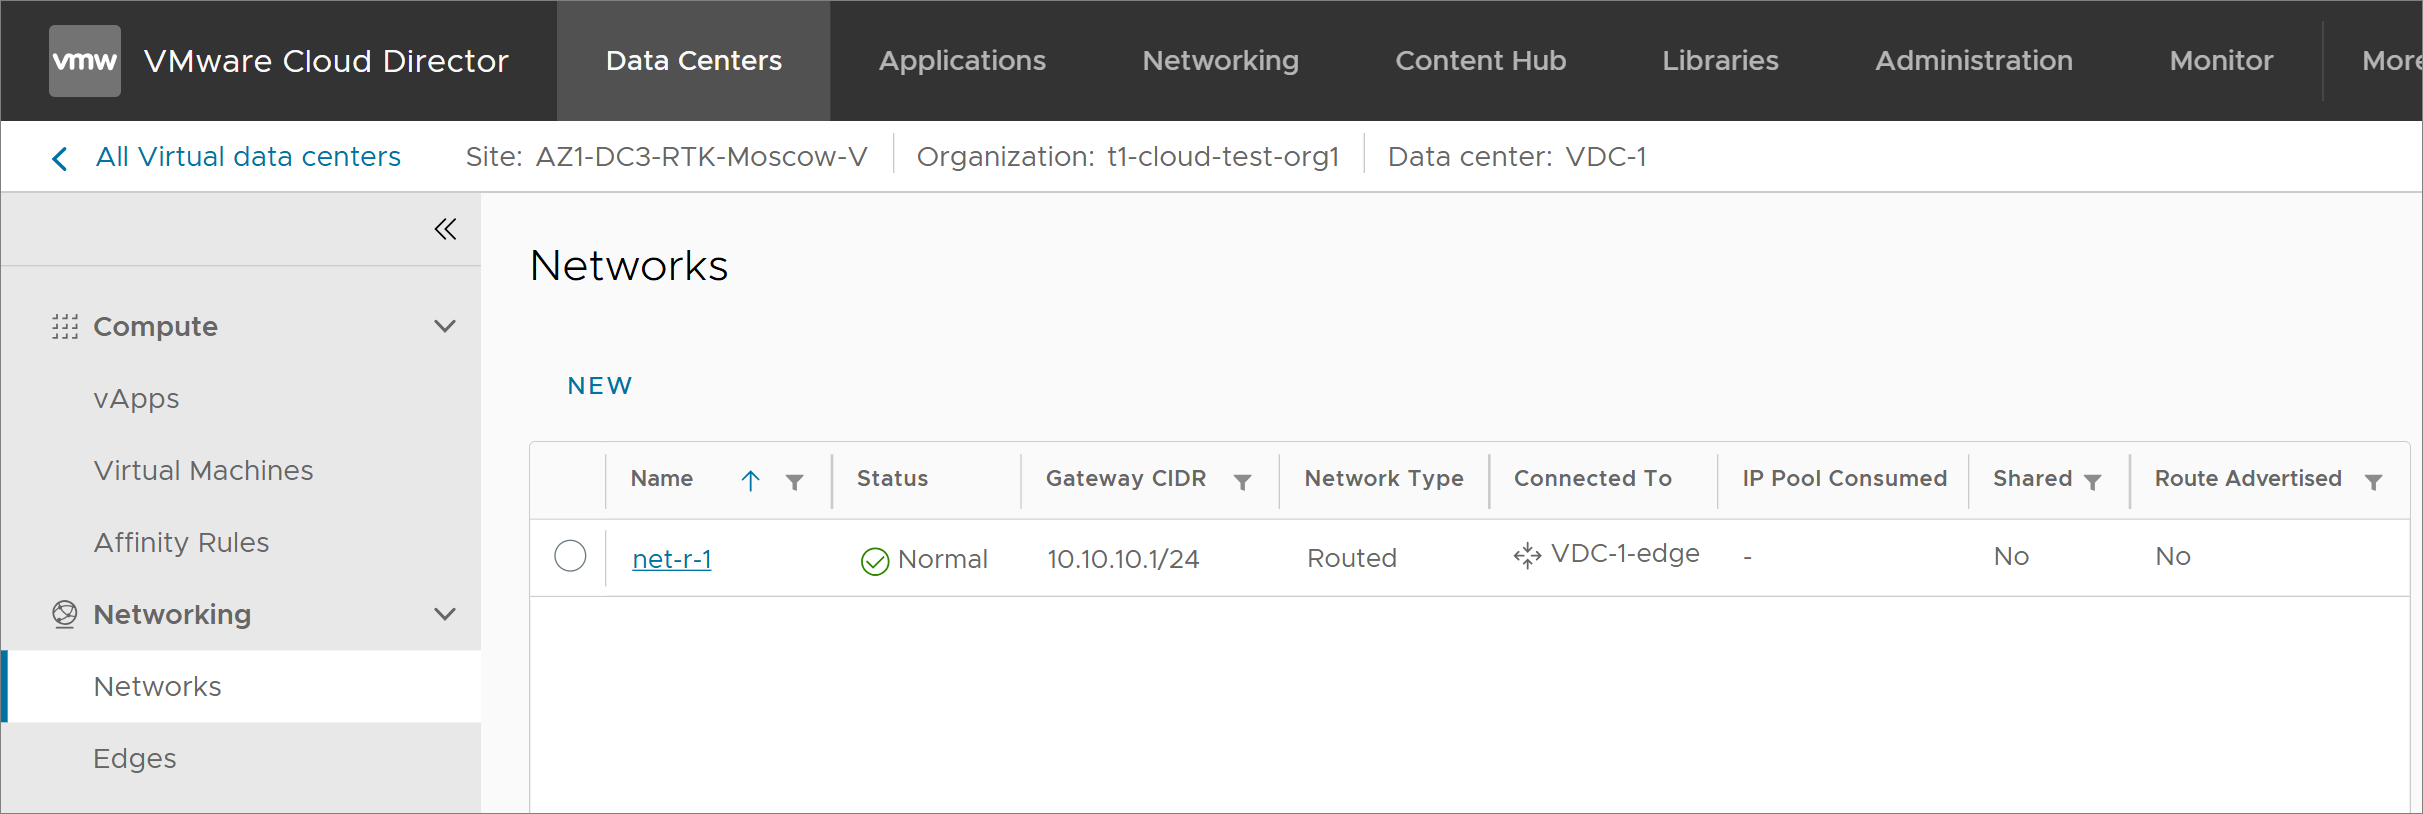Click the edge gateway icon beside VDC-1-edge
This screenshot has height=814, width=2423.
point(1527,555)
